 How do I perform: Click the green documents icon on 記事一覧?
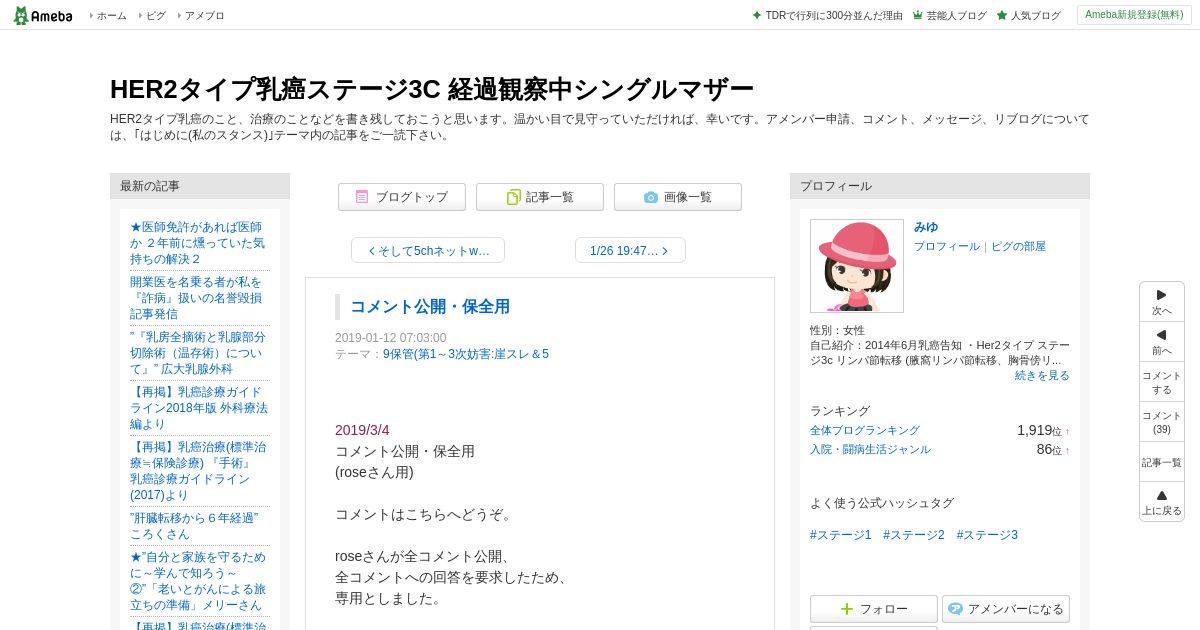pos(513,197)
